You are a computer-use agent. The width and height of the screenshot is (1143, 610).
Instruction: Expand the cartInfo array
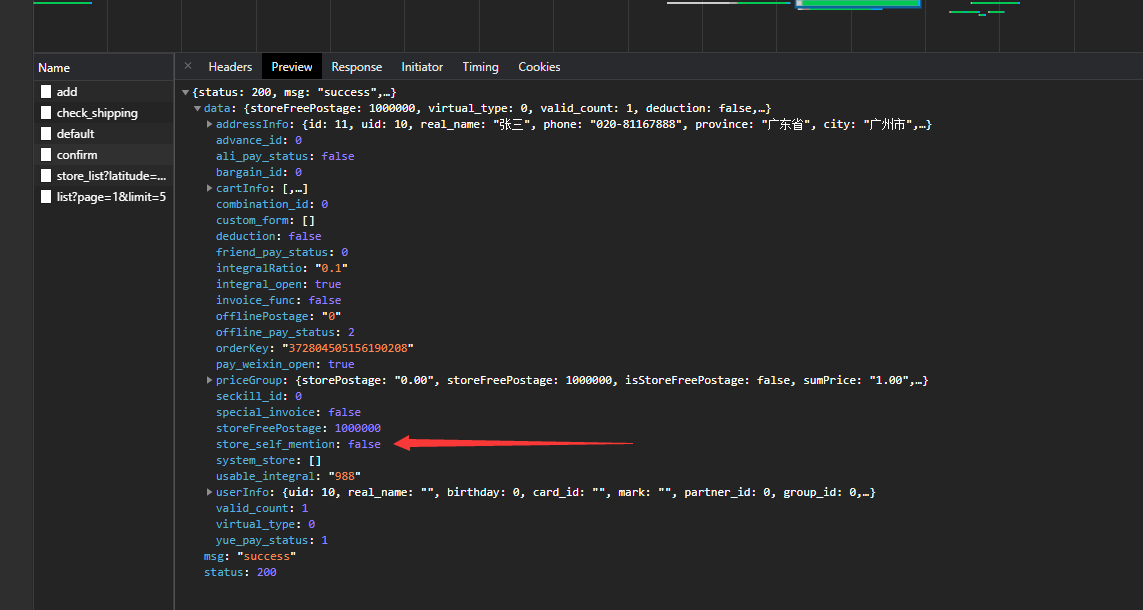210,188
